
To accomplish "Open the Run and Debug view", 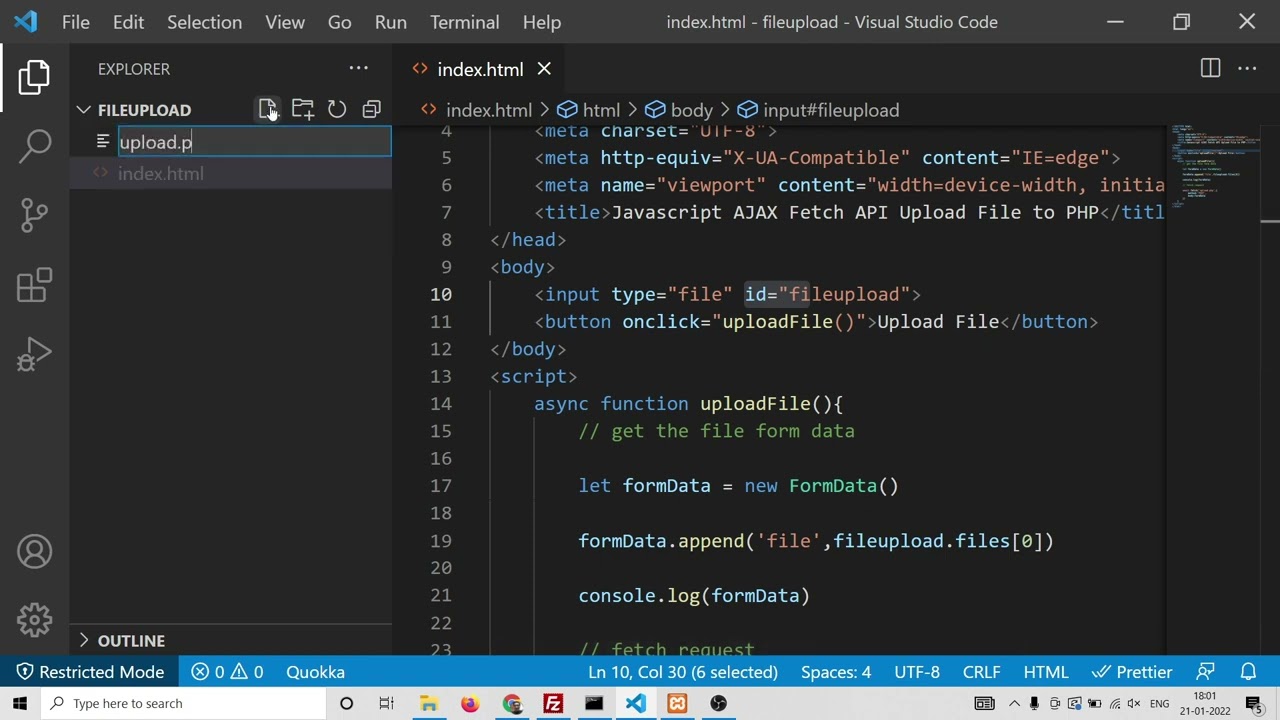I will (x=34, y=355).
